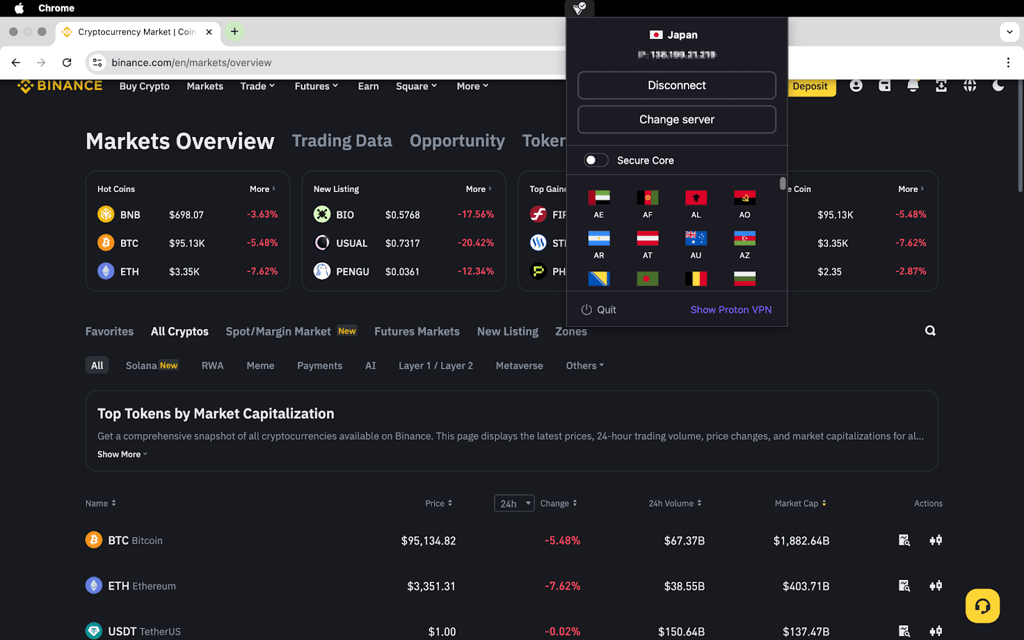
Task: Expand the Others category dropdown
Action: coord(584,366)
